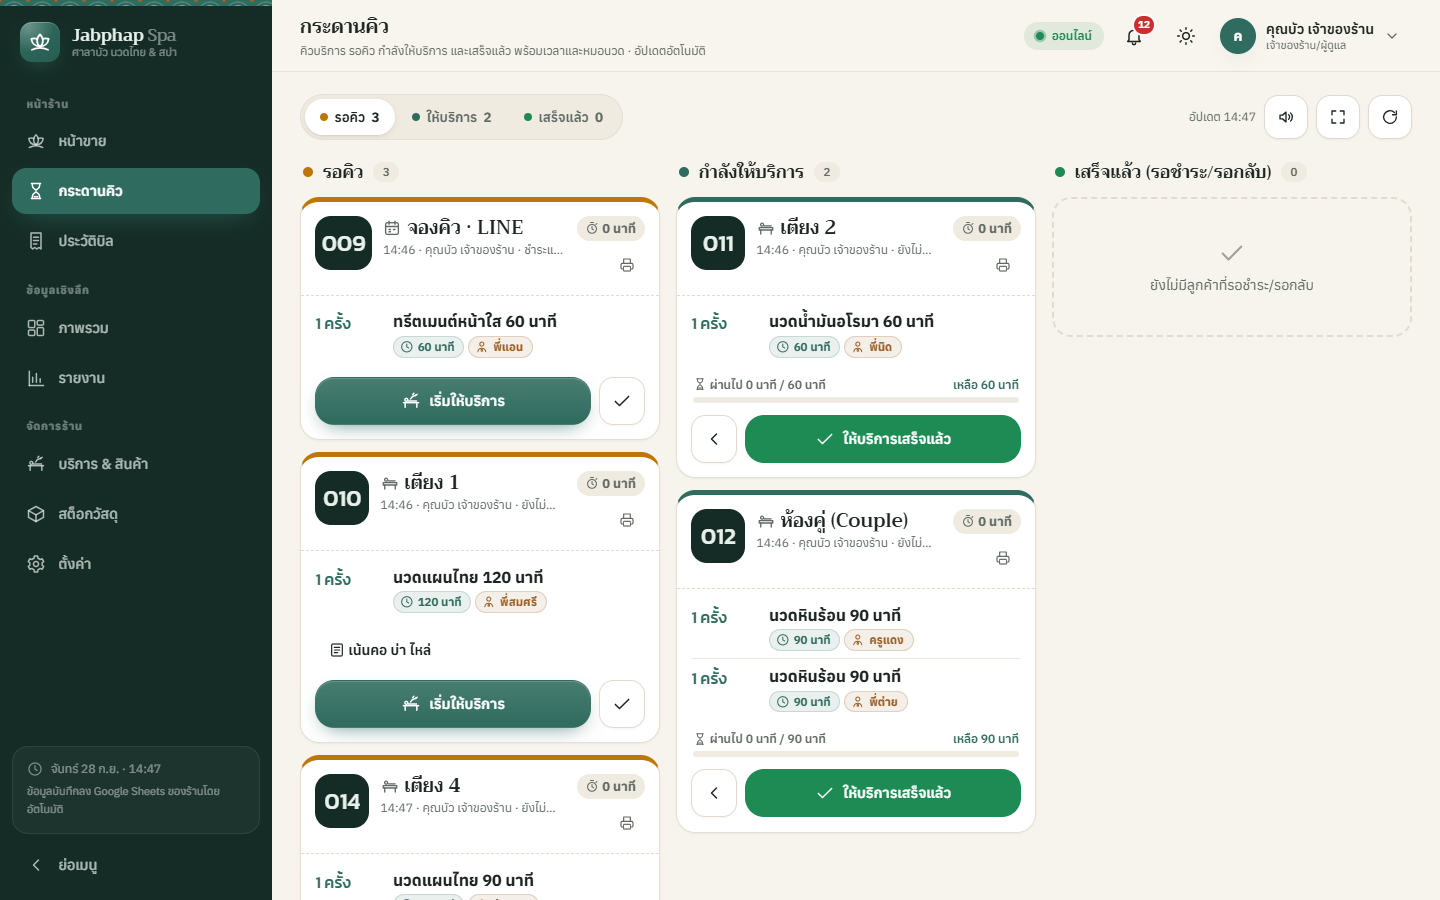Open user account dropdown chevron
Screen dimensions: 1440x900
click(1392, 36)
